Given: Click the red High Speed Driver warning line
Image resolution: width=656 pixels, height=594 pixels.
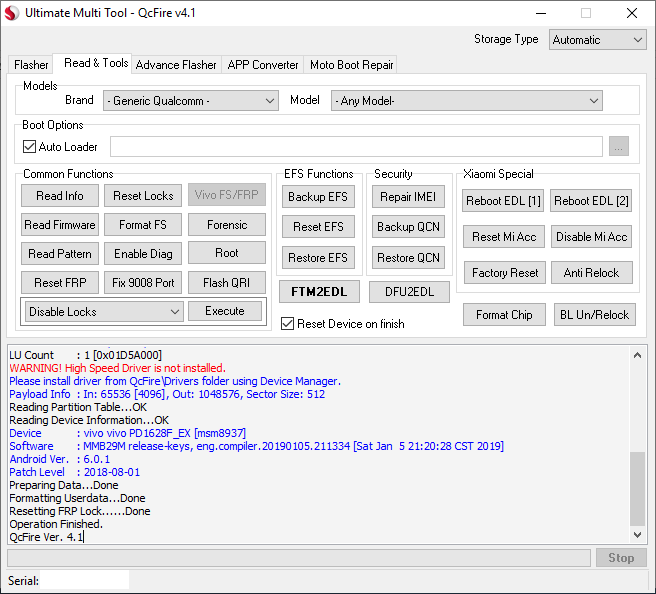Looking at the screenshot, I should [118, 368].
